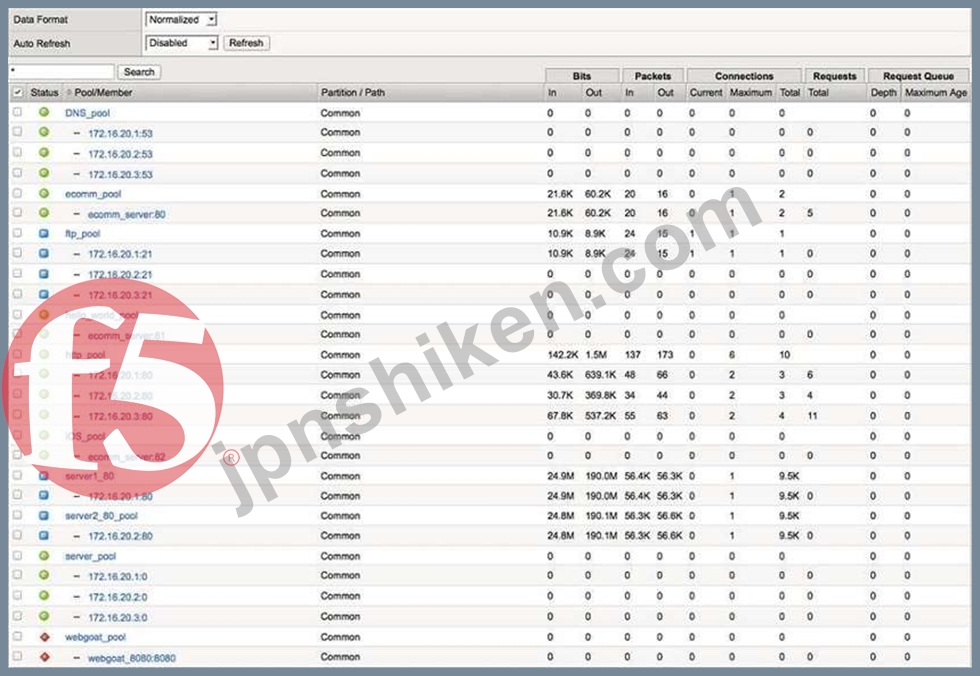This screenshot has width=980, height=676.
Task: Click the red diamond status icon of webgoat_pool
Action: [44, 637]
